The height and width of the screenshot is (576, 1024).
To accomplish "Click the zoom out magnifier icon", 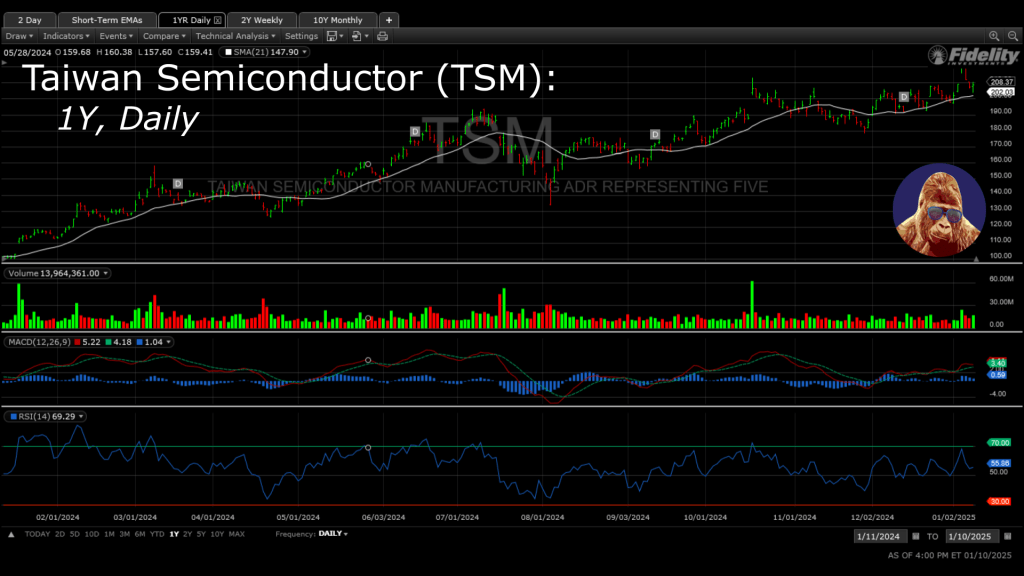I will tap(1010, 36).
